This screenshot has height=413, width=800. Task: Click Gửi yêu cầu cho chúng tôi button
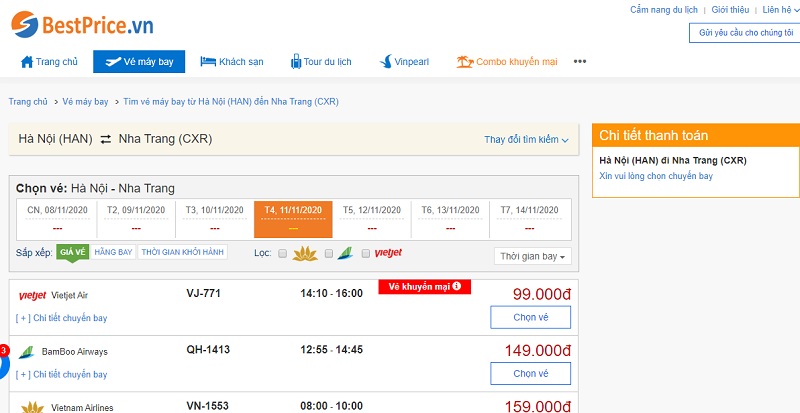click(745, 33)
